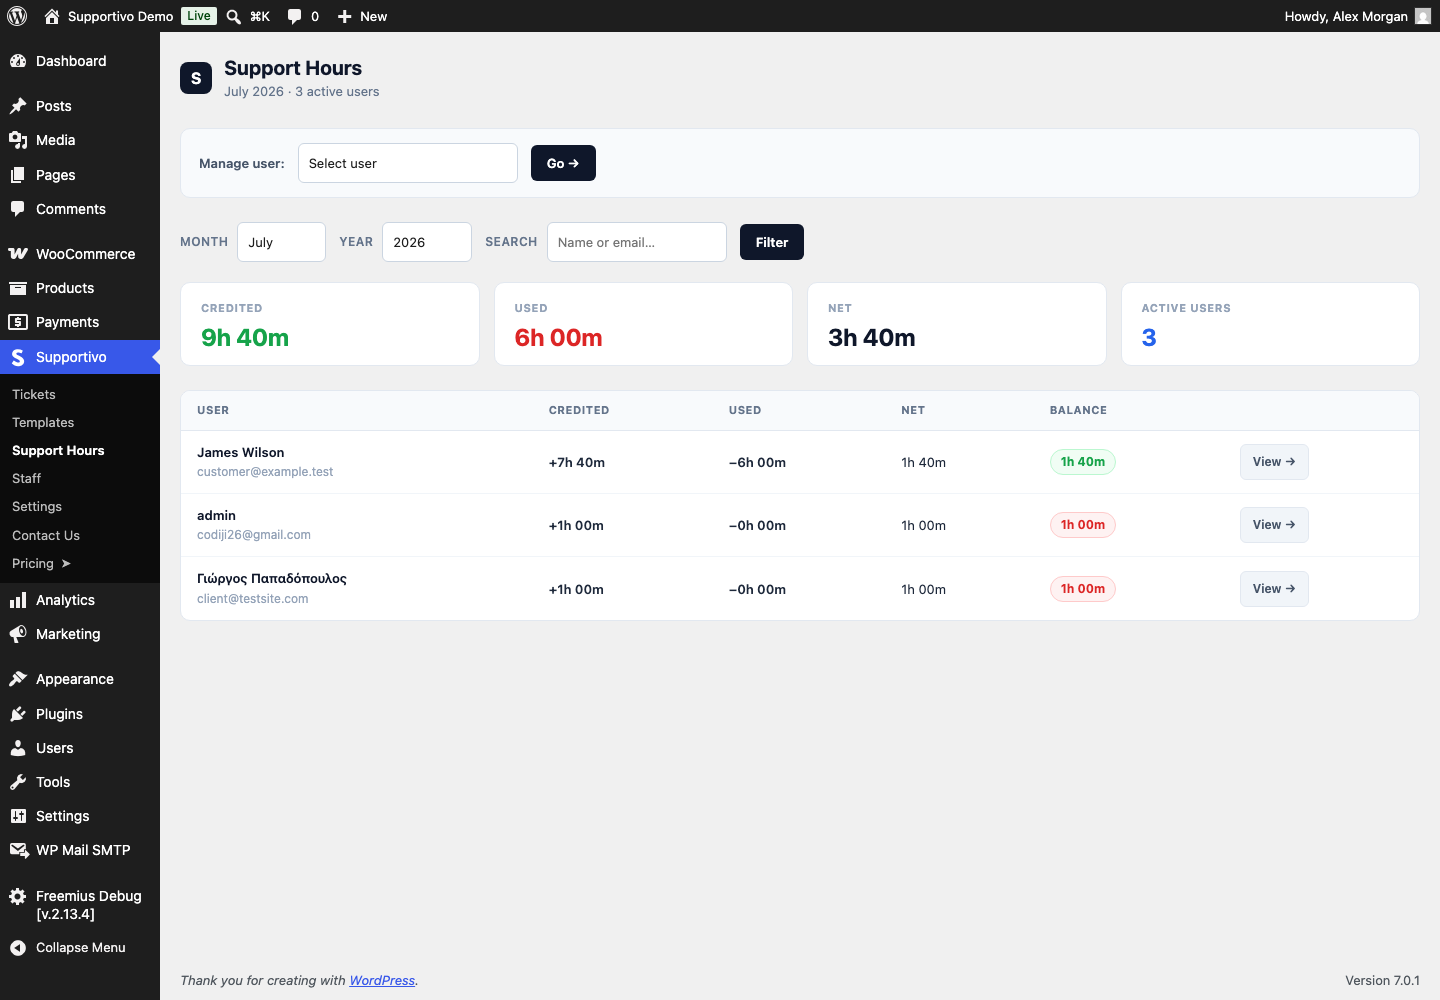Click the Used 6h 00m summary value
1440x1000 pixels.
(x=558, y=338)
